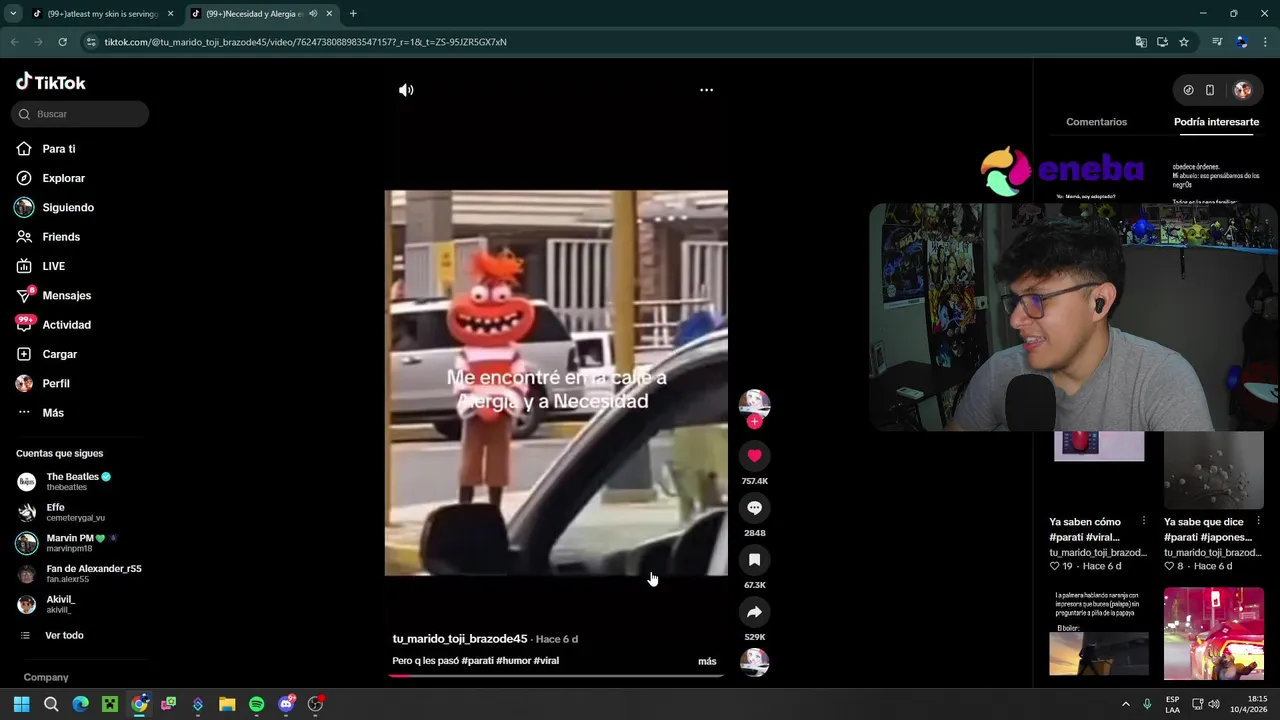
Task: Select the Podría interesarte tab
Action: tap(1216, 122)
